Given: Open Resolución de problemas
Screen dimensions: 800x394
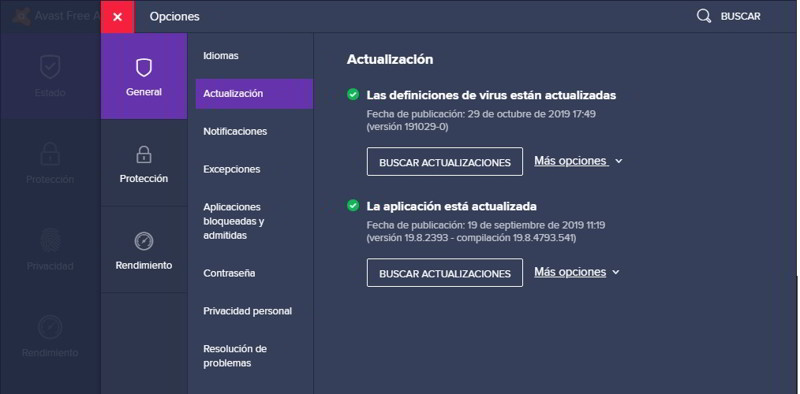Looking at the screenshot, I should 235,356.
